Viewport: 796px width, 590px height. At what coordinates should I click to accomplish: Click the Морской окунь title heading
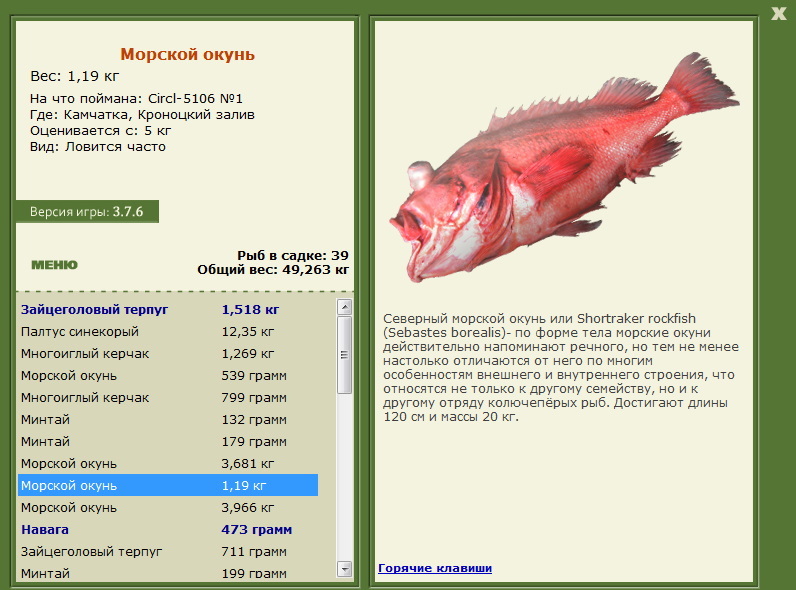(x=187, y=54)
